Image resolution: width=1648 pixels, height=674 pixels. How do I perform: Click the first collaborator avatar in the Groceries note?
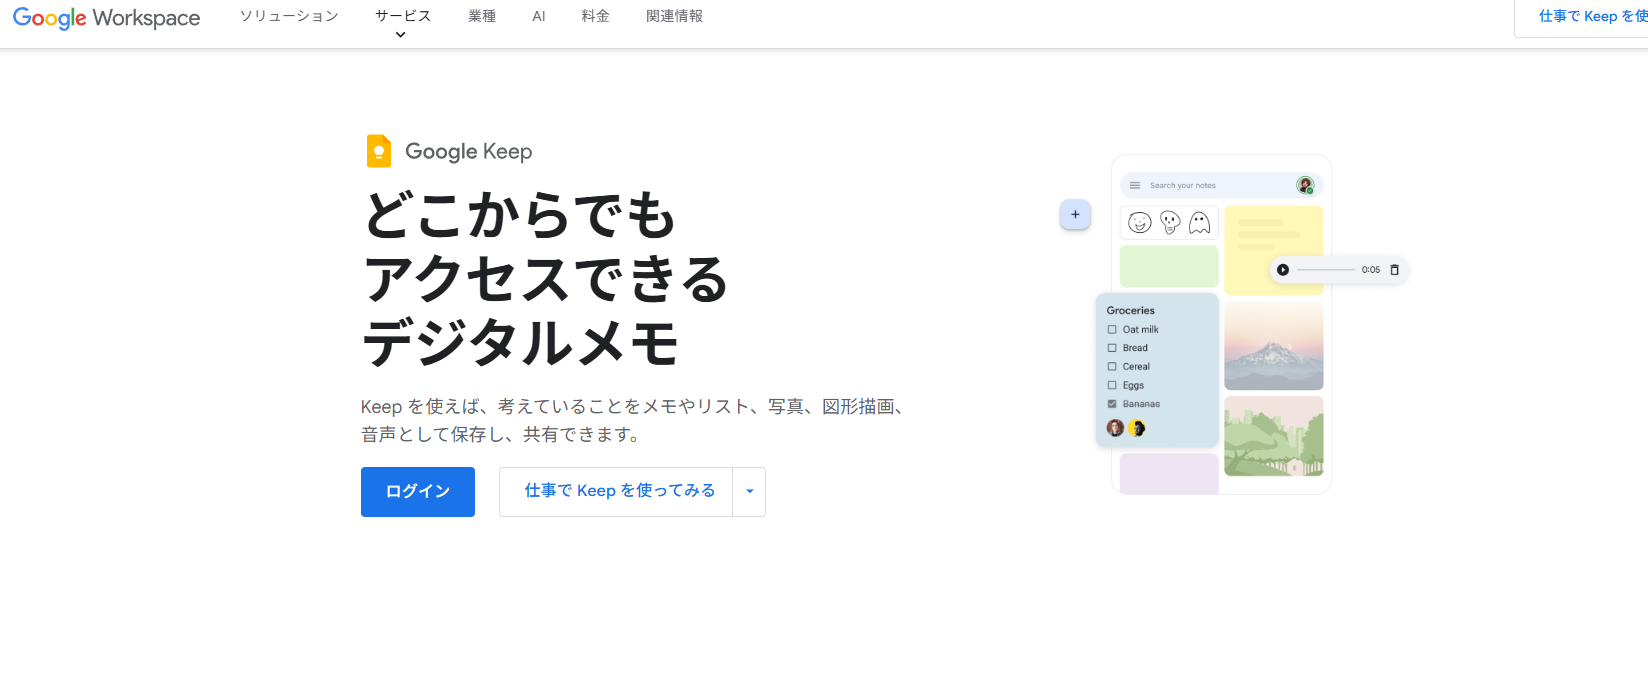[1115, 428]
